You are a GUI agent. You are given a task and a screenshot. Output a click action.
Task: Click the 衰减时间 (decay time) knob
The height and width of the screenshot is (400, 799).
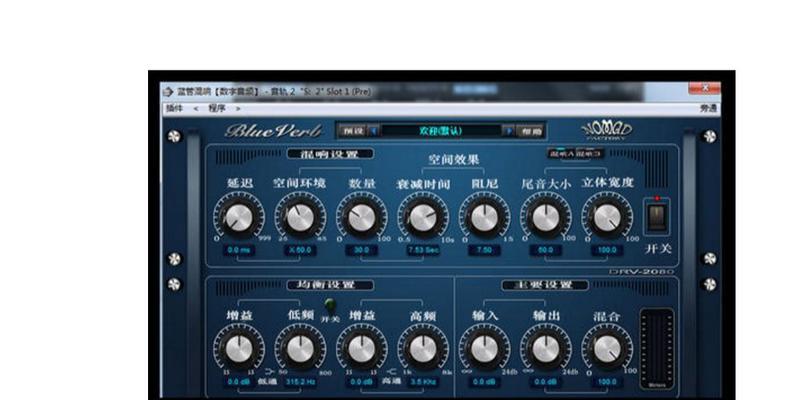(x=423, y=218)
